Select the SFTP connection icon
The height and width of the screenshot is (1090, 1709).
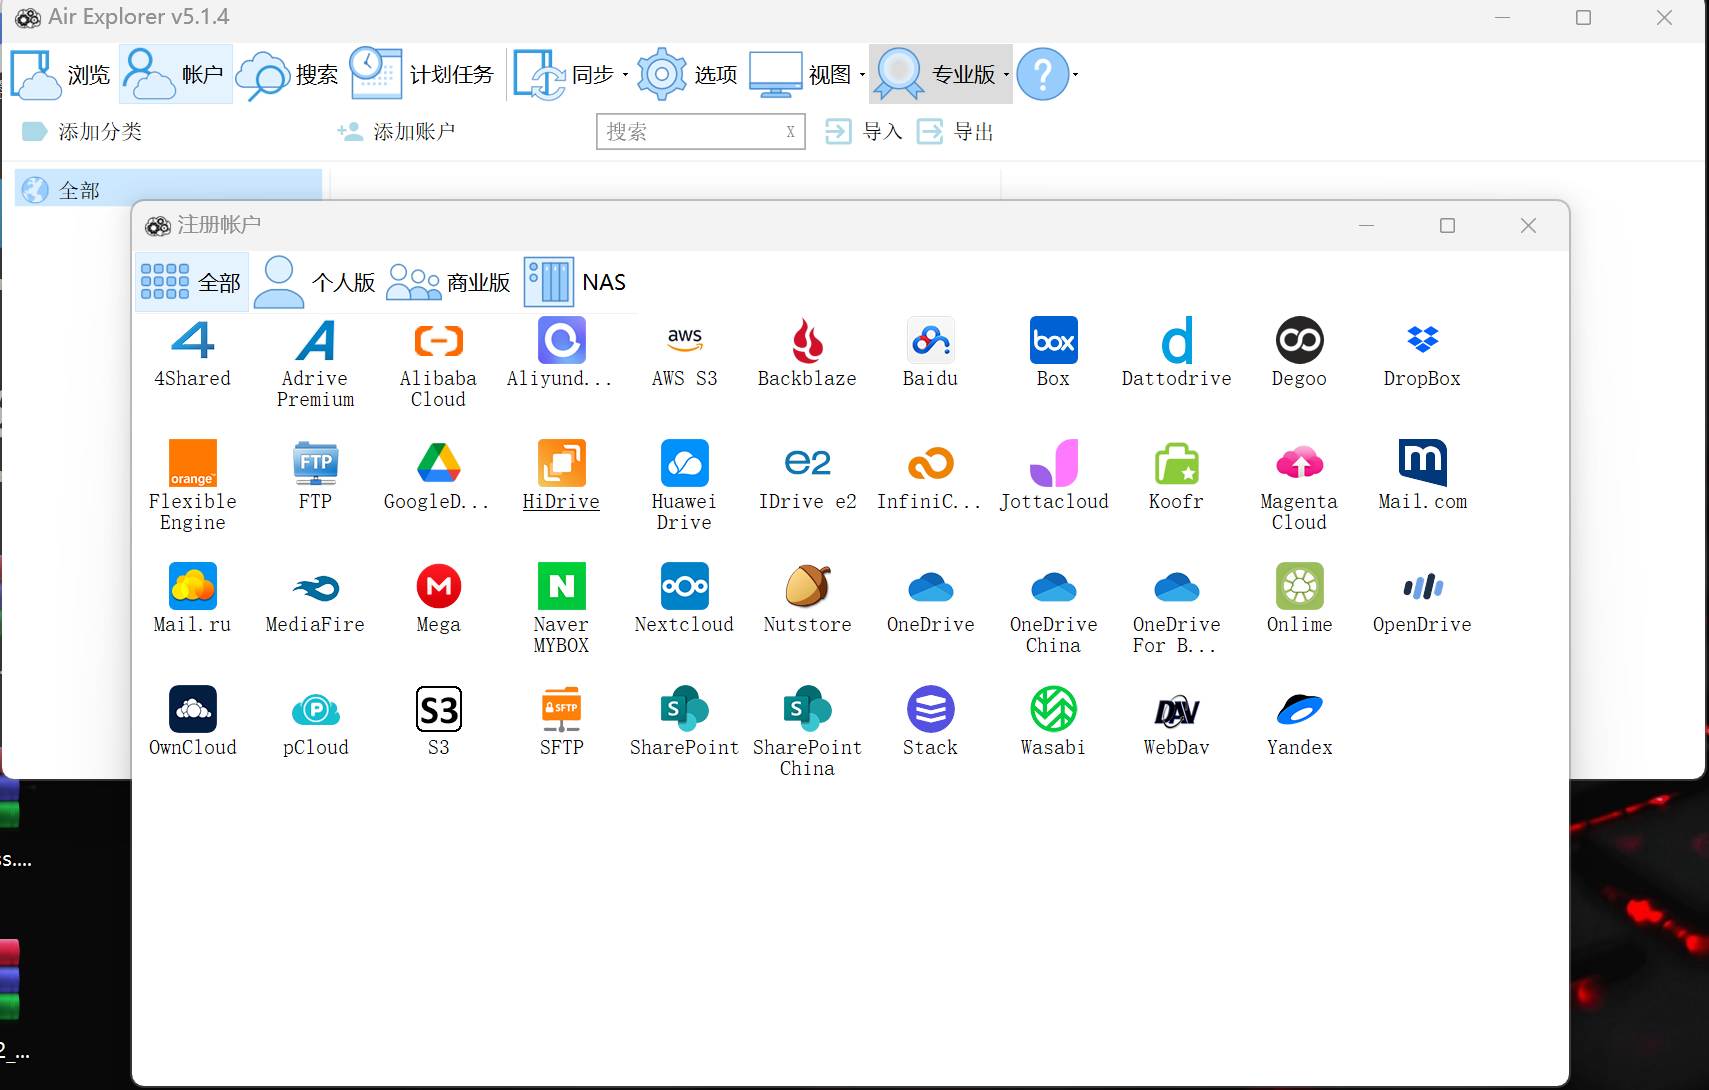click(562, 710)
